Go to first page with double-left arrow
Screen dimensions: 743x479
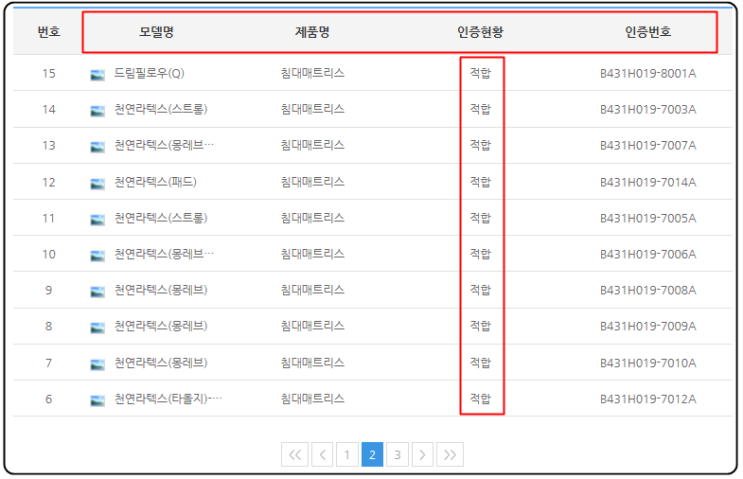(x=295, y=455)
